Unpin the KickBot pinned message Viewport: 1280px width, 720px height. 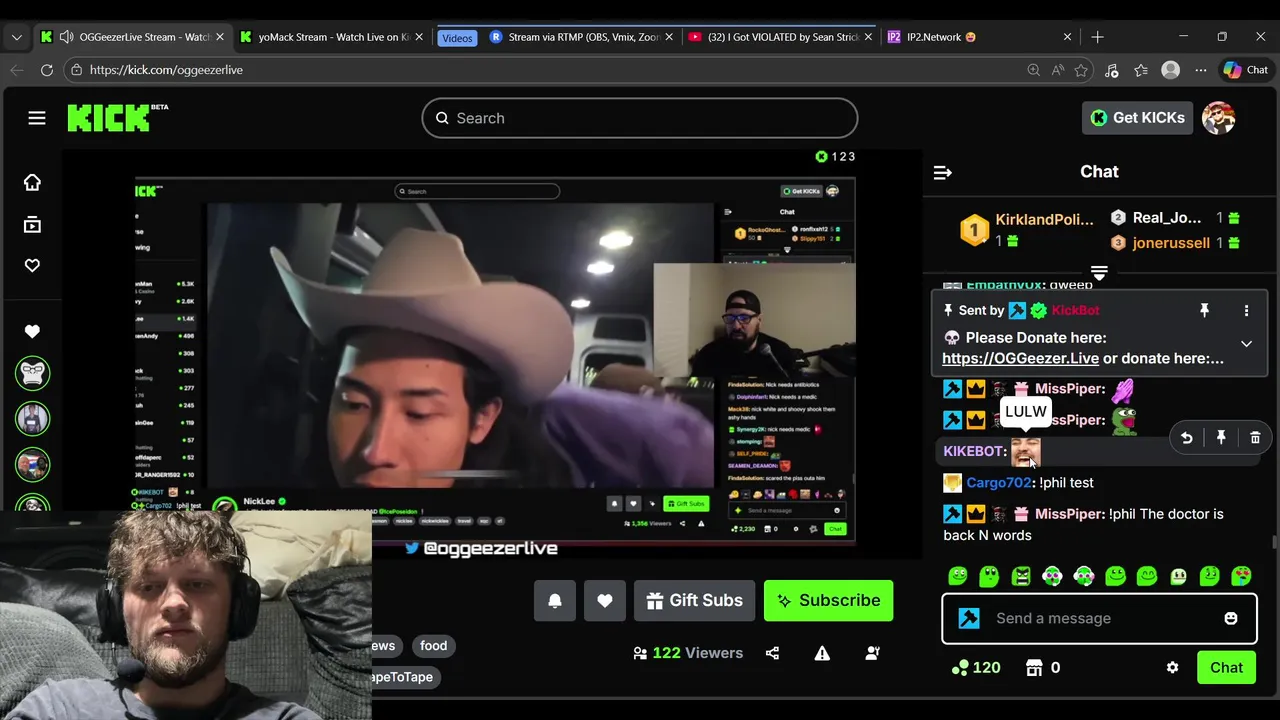pos(1204,311)
